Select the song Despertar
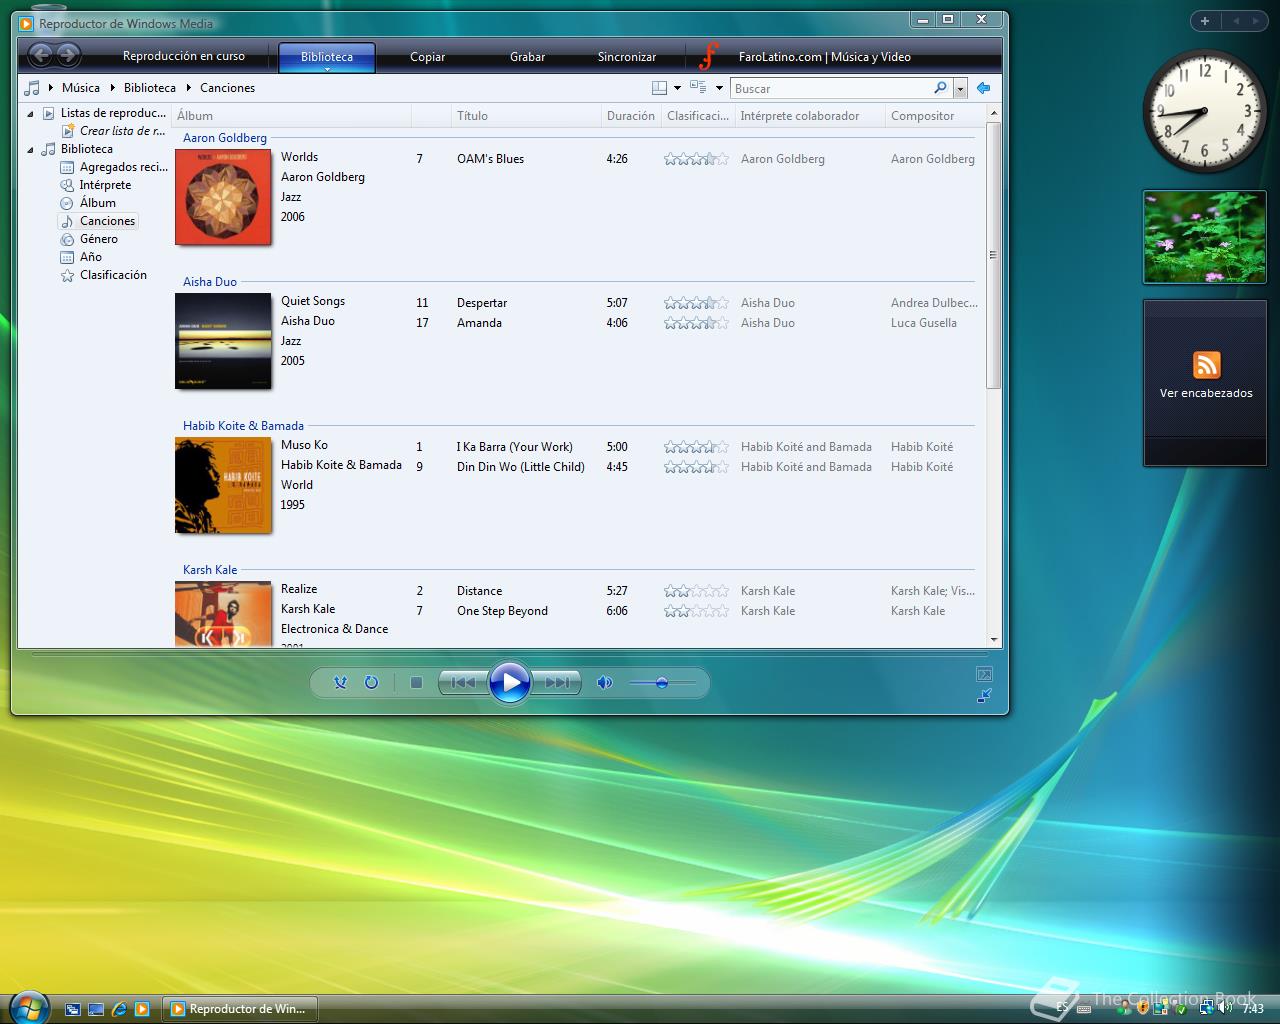 click(482, 303)
